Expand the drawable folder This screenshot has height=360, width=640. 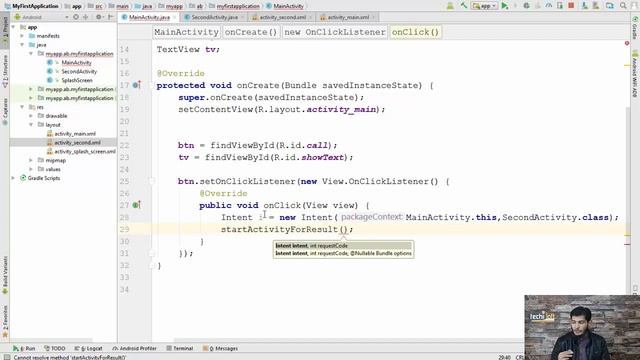(31, 116)
